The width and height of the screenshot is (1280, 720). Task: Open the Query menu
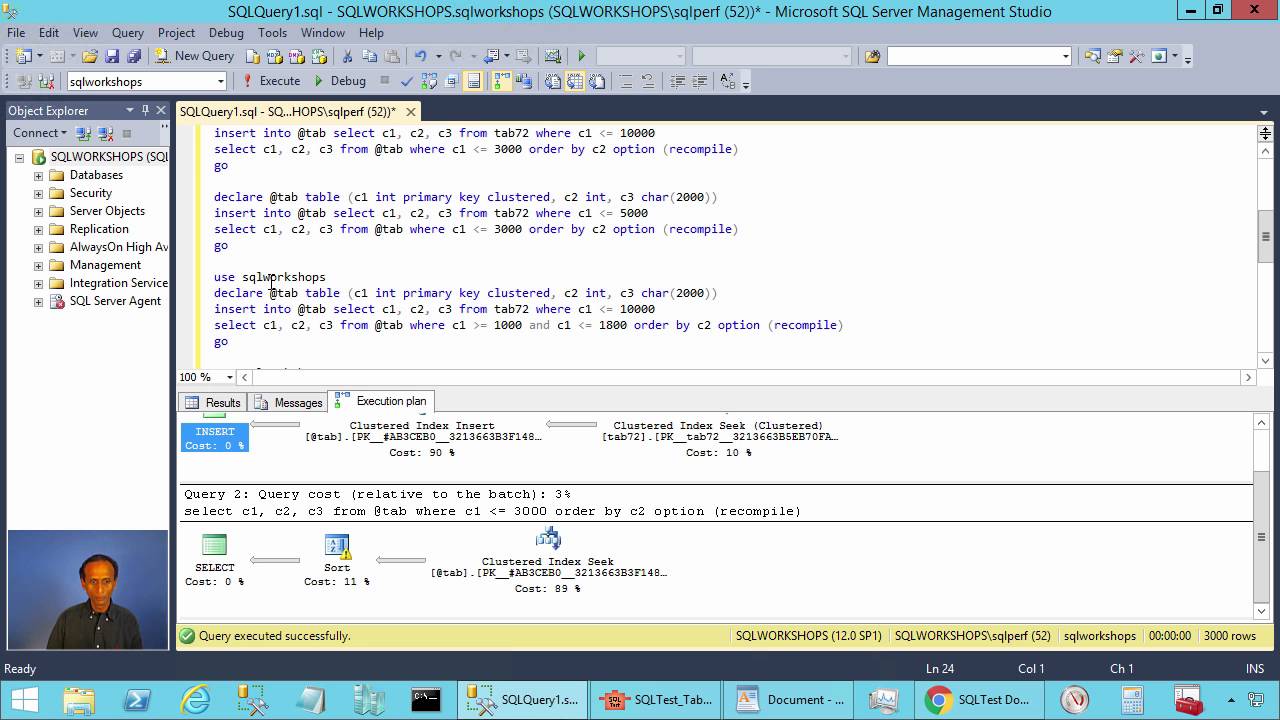128,33
